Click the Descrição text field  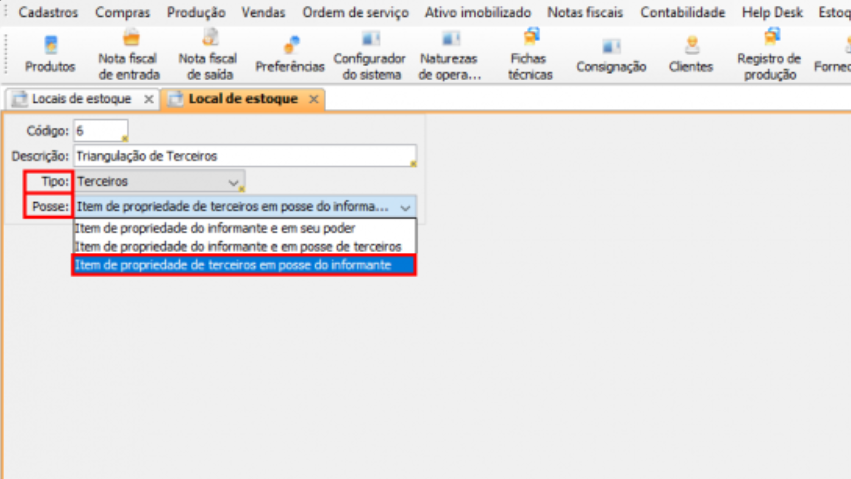(244, 156)
